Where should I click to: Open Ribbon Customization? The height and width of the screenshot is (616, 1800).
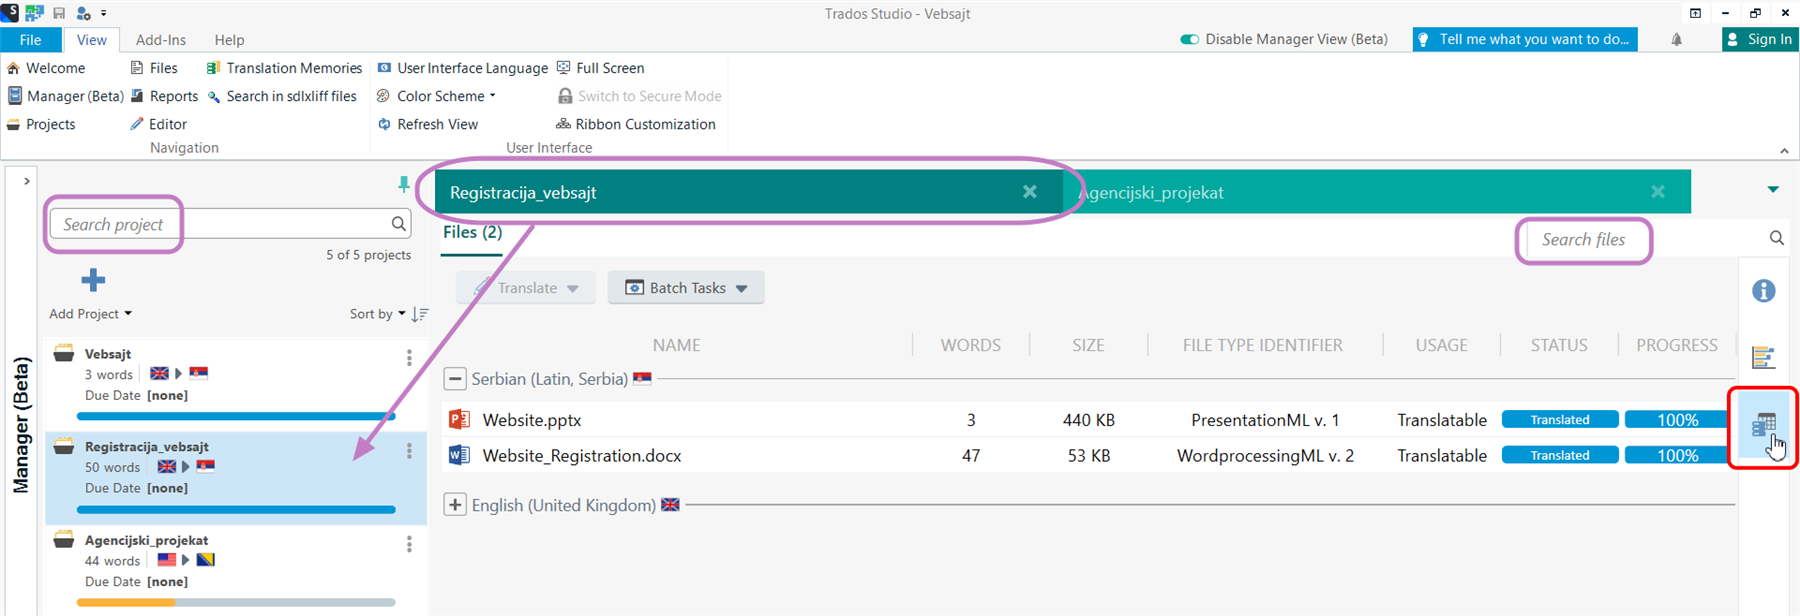click(x=636, y=124)
